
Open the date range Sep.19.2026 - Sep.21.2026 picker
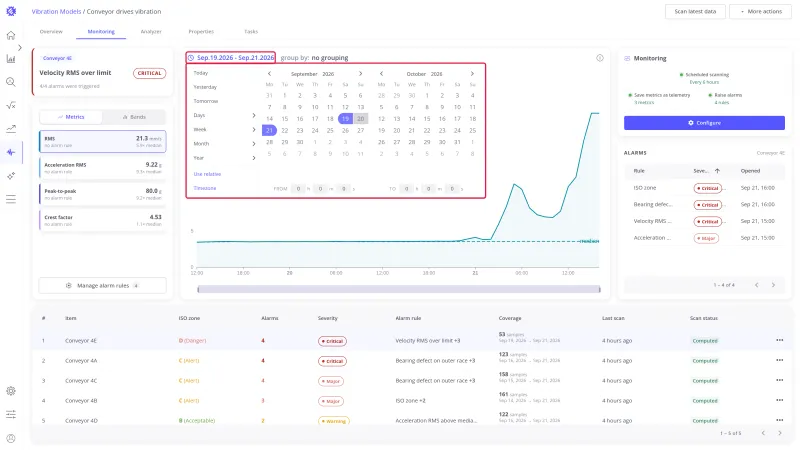(231, 58)
